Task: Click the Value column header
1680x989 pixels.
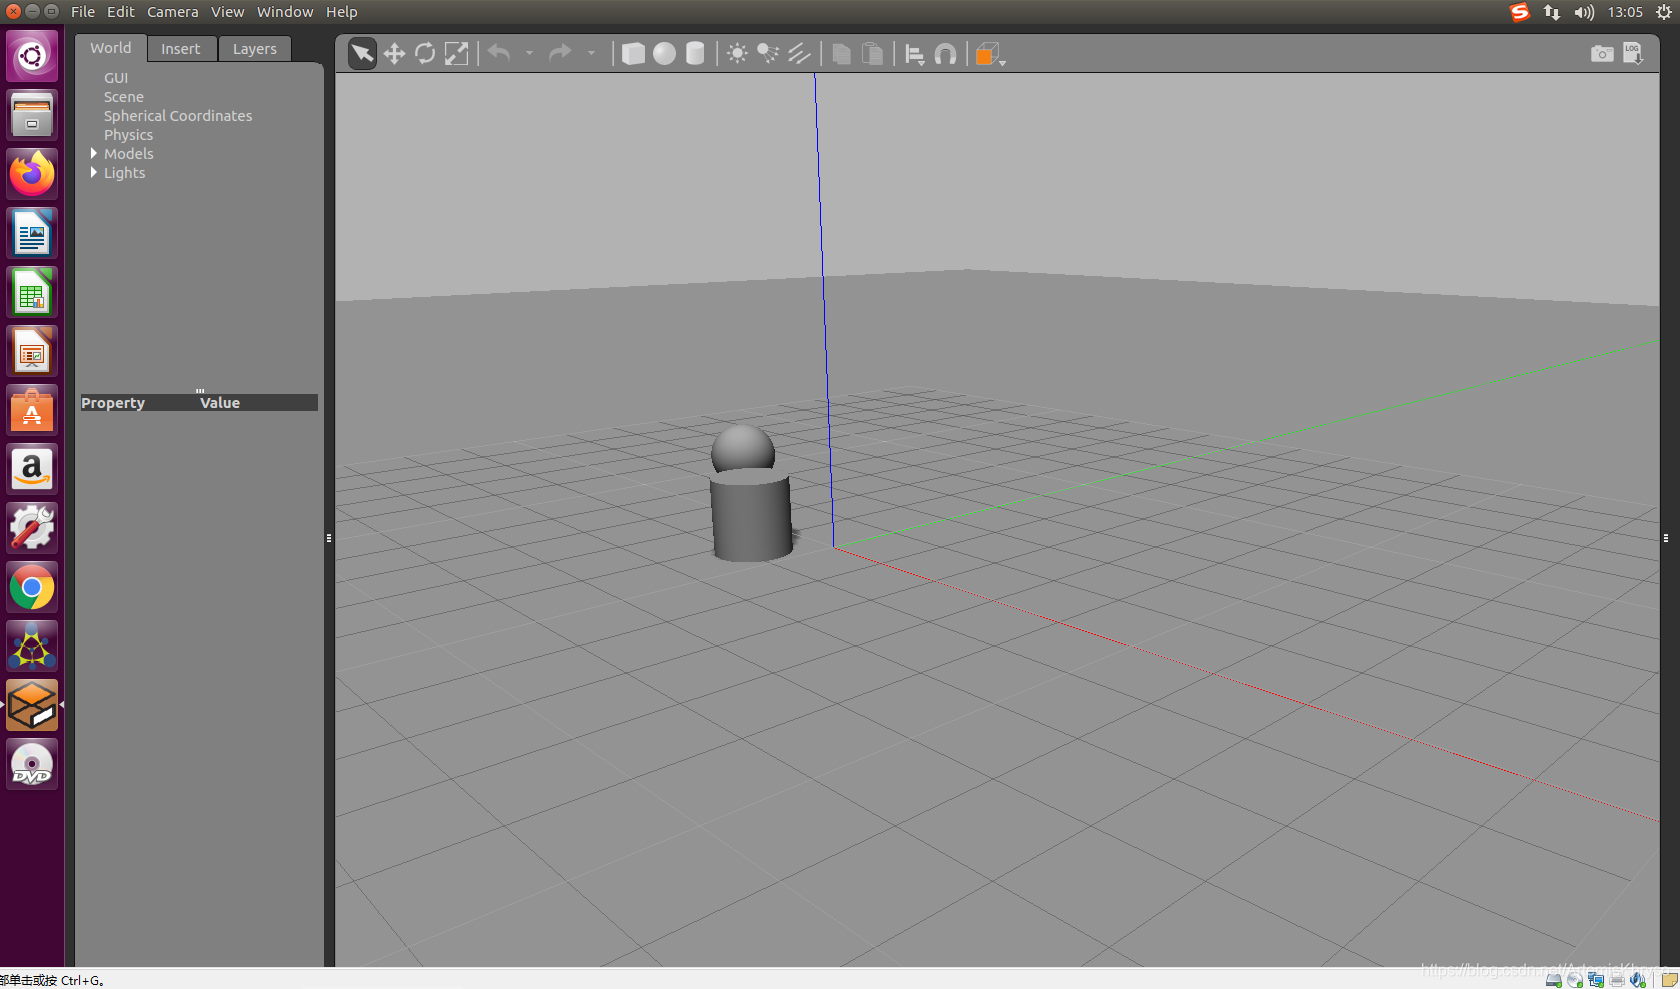Action: click(220, 403)
